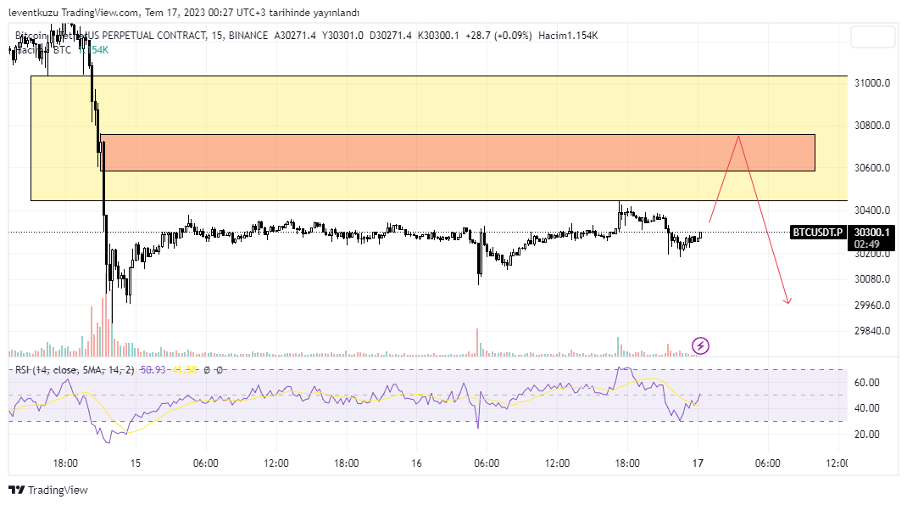The height and width of the screenshot is (506, 908).
Task: Click the 29840.0 price axis label
Action: 872,331
